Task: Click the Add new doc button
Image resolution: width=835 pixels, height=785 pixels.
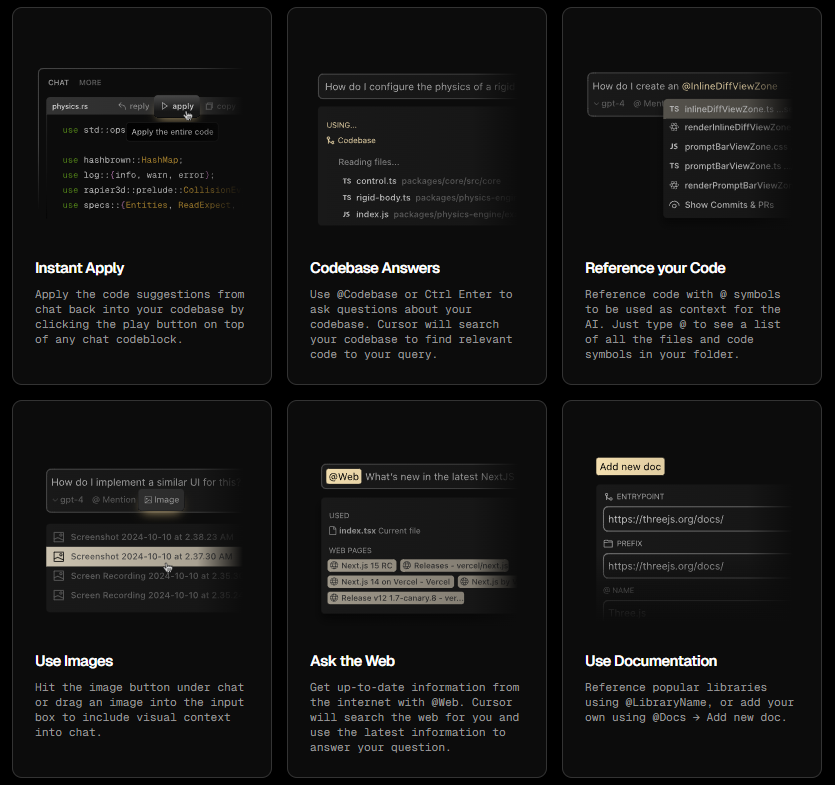Action: [630, 467]
